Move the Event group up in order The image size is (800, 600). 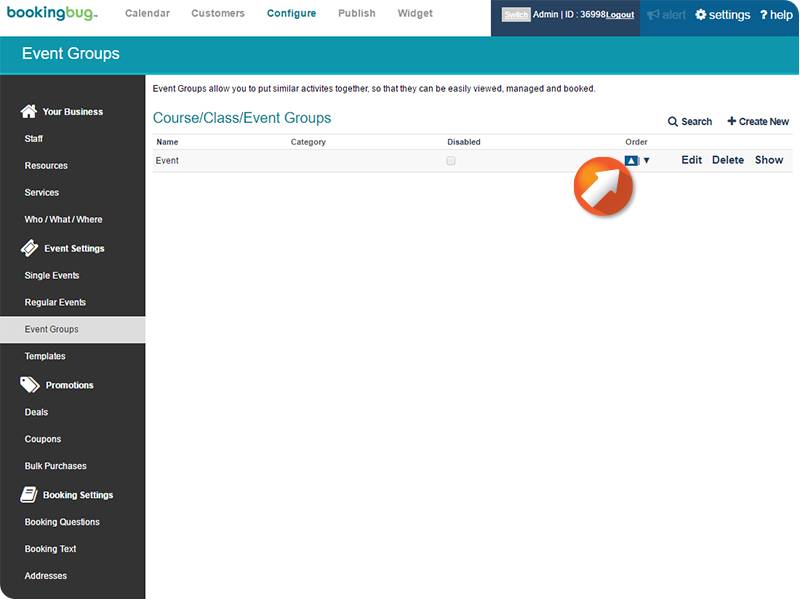630,160
